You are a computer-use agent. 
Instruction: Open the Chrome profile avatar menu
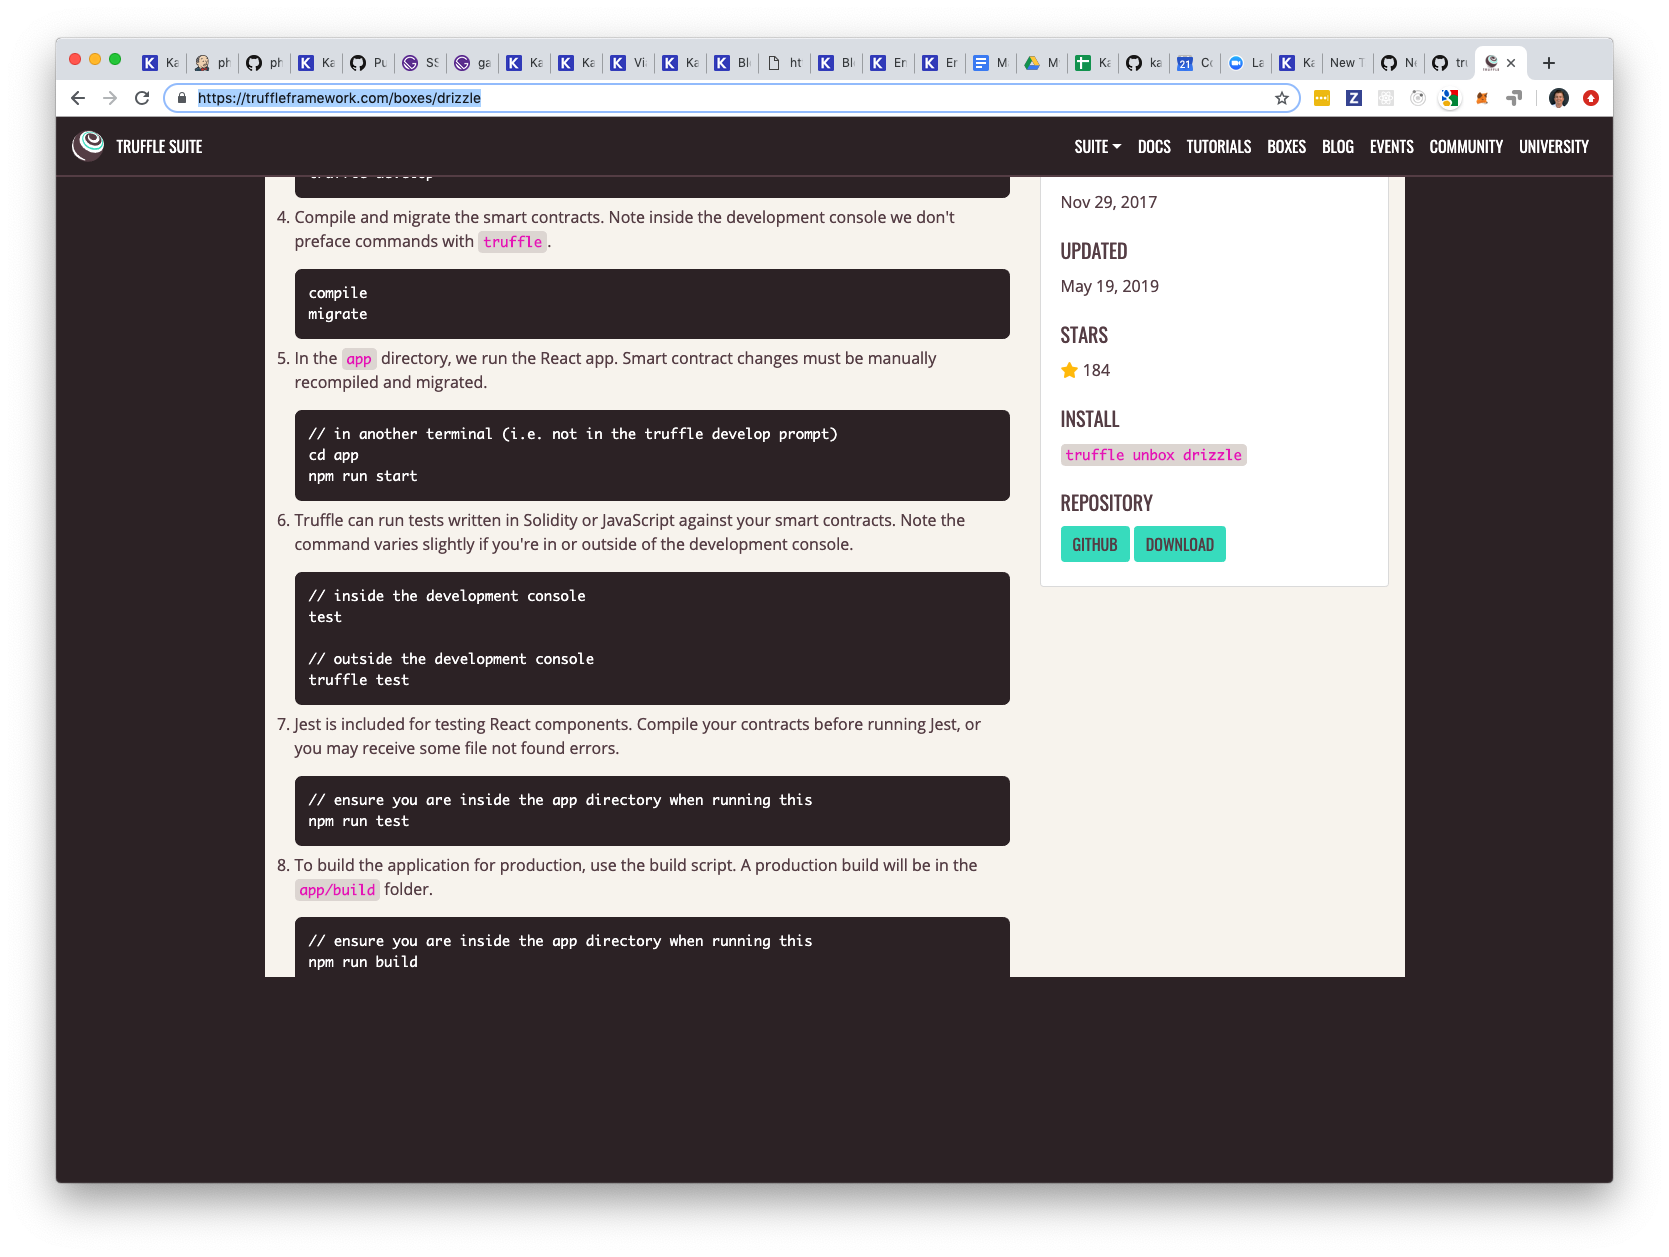click(x=1558, y=98)
